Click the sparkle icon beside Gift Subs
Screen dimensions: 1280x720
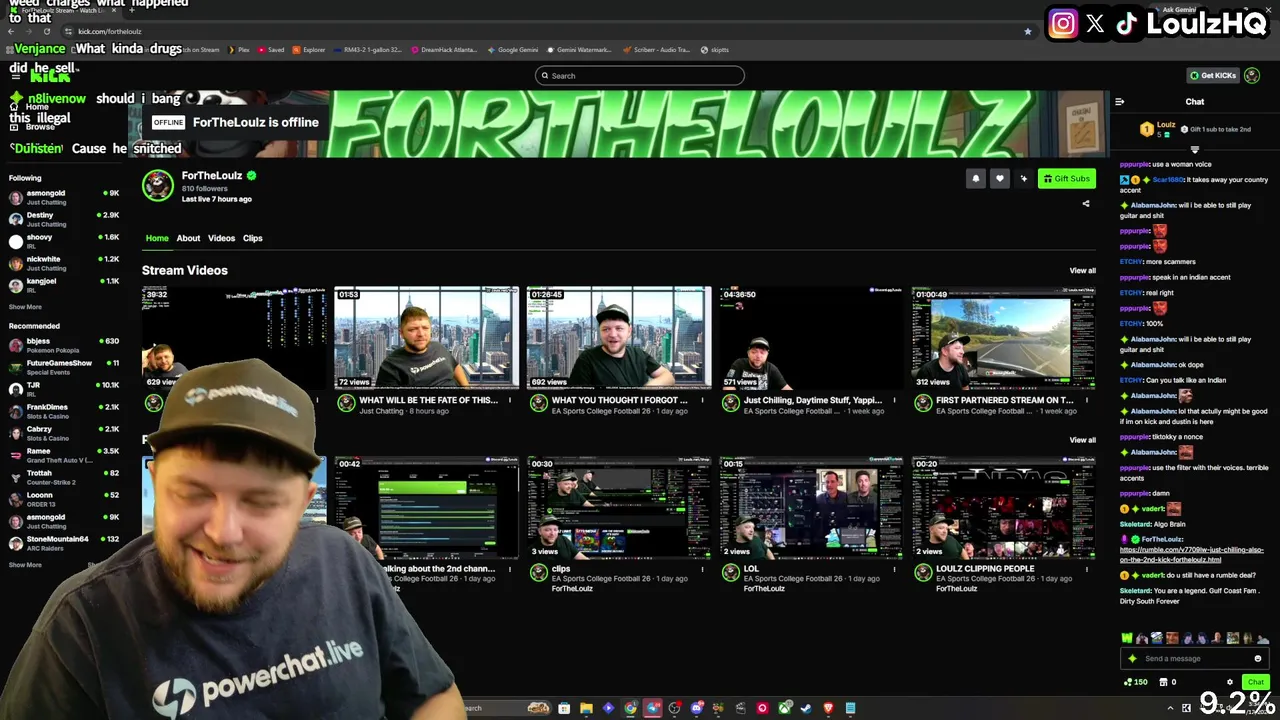point(1023,179)
